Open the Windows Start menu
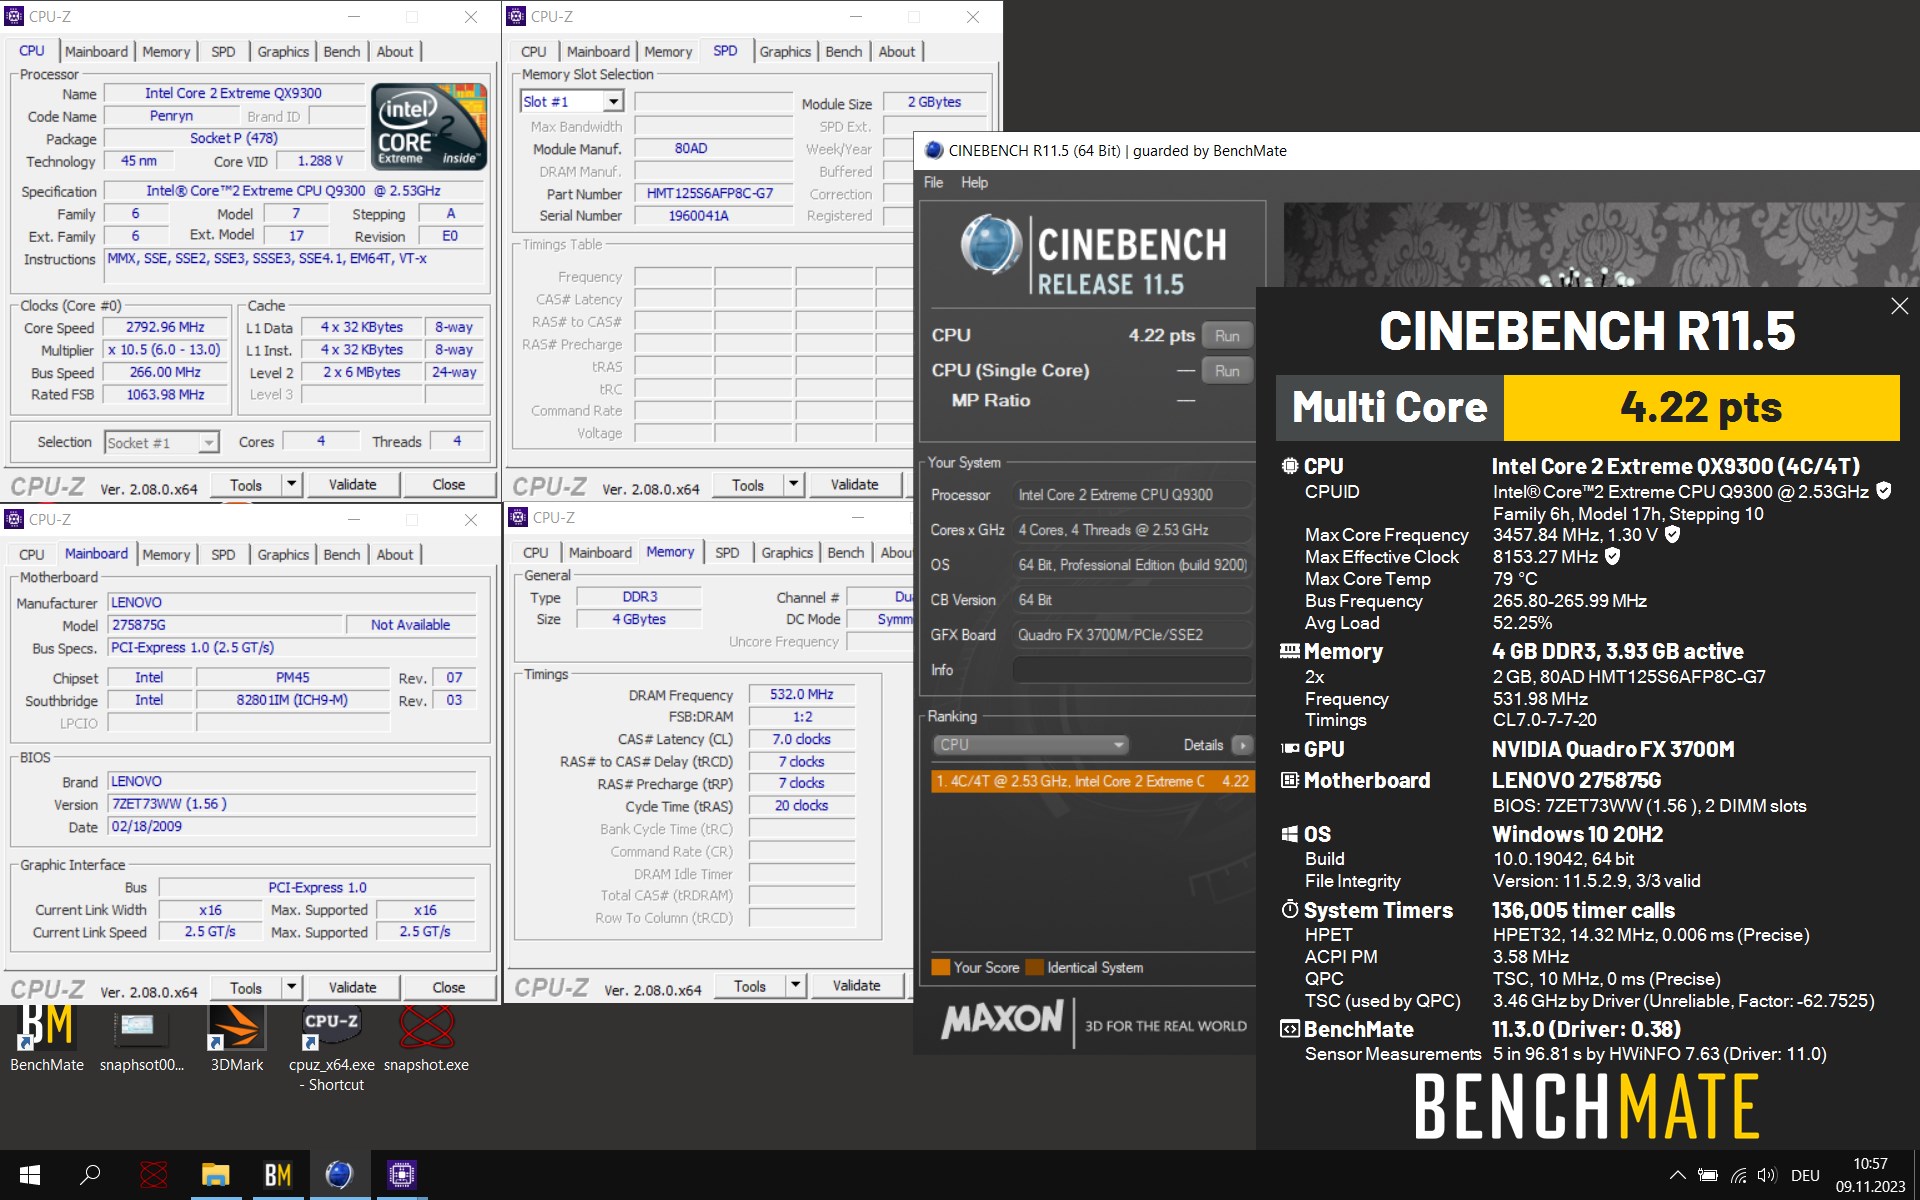The height and width of the screenshot is (1200, 1920). click(x=30, y=1175)
